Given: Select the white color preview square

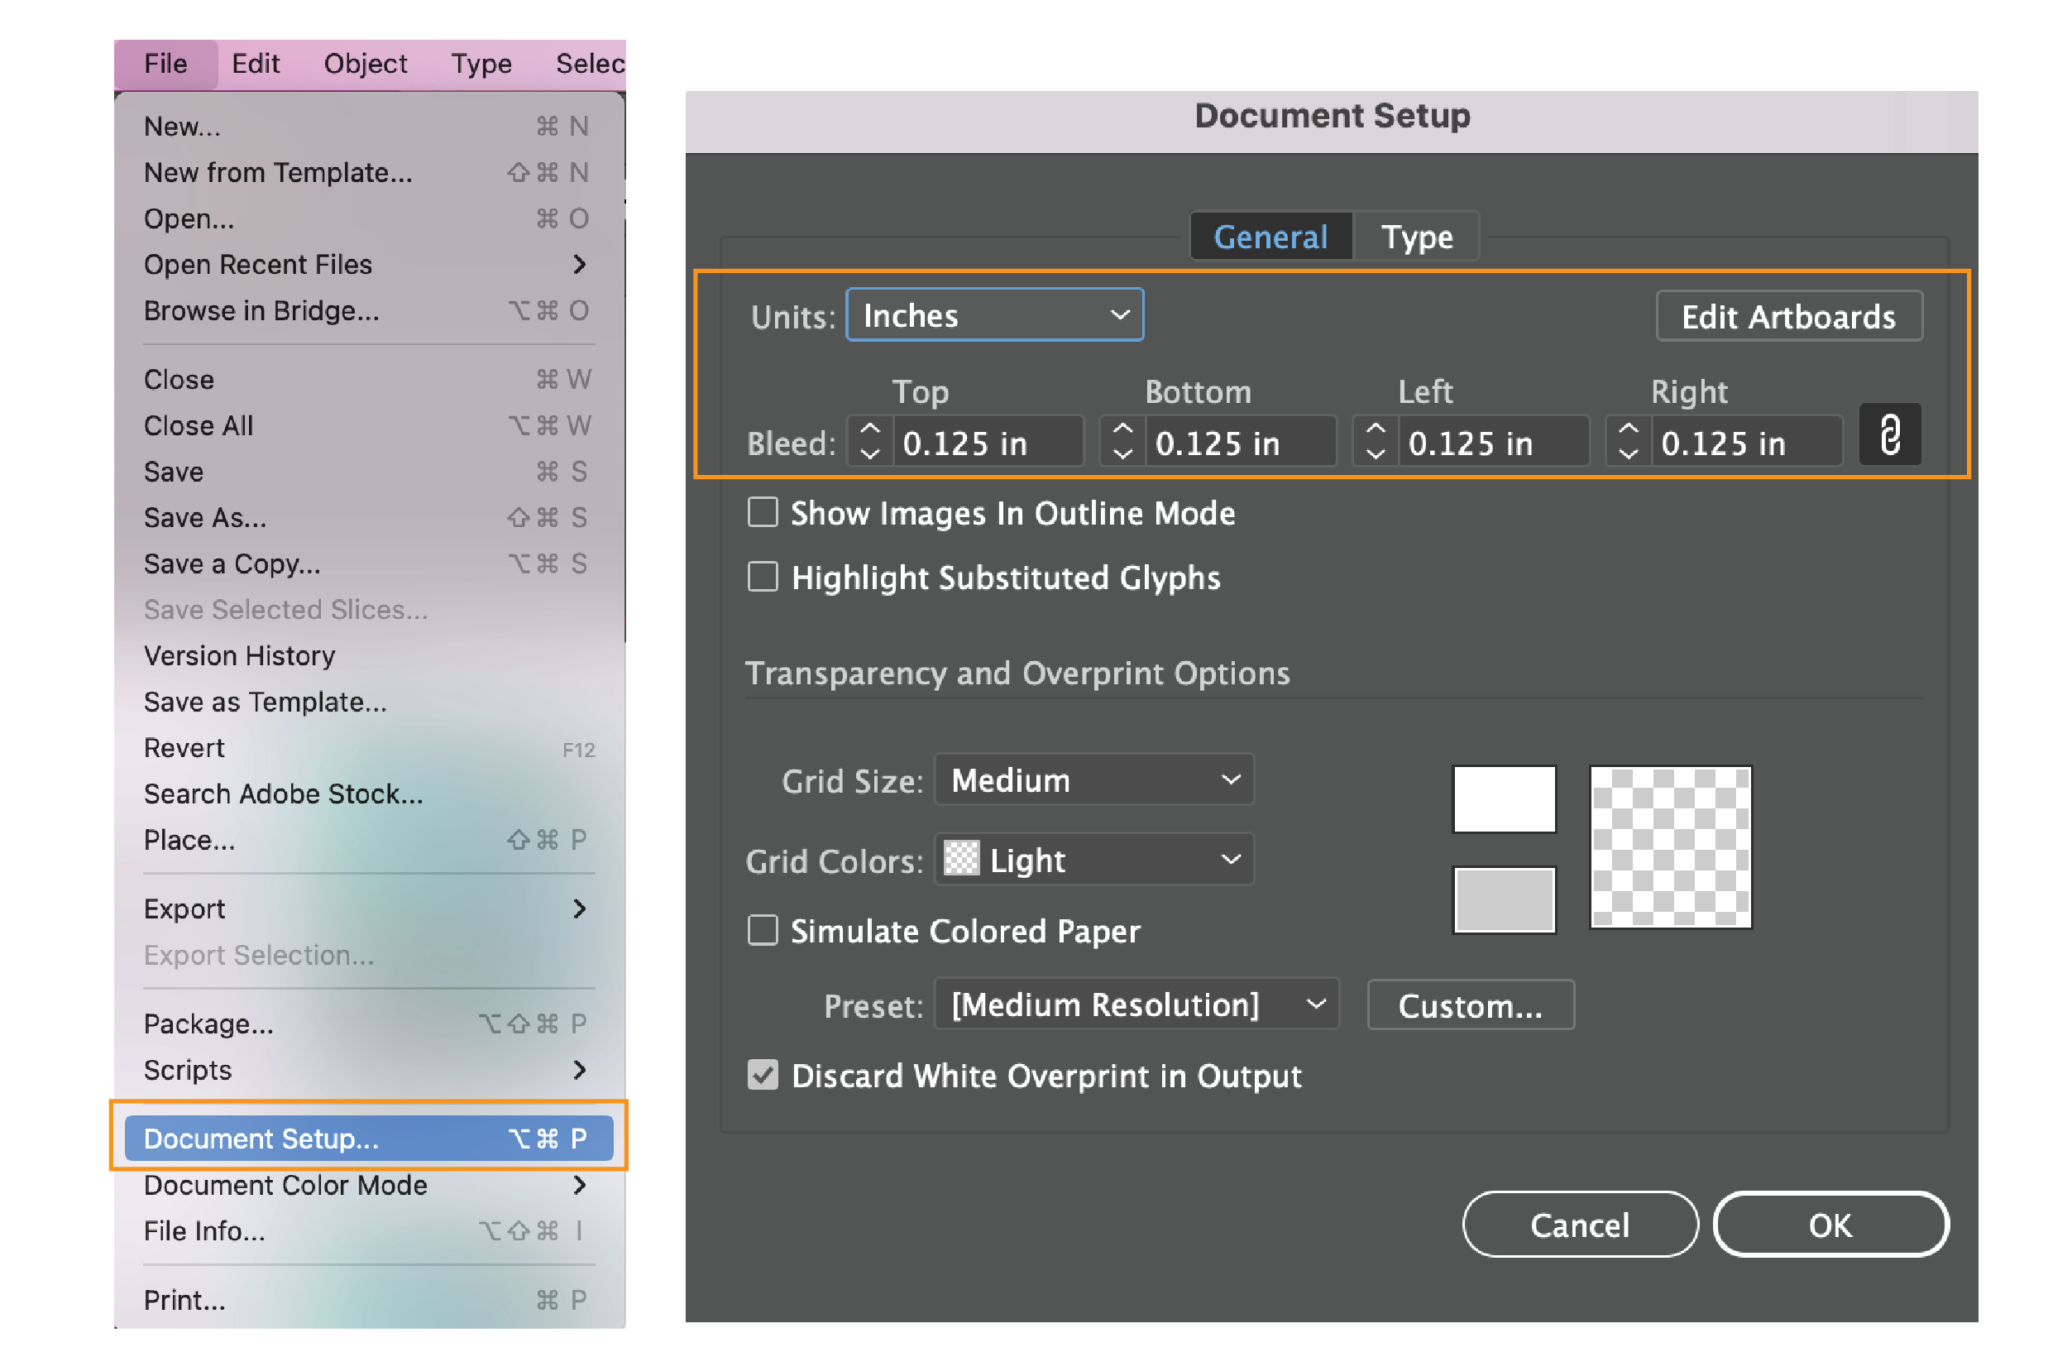Looking at the screenshot, I should 1503,800.
